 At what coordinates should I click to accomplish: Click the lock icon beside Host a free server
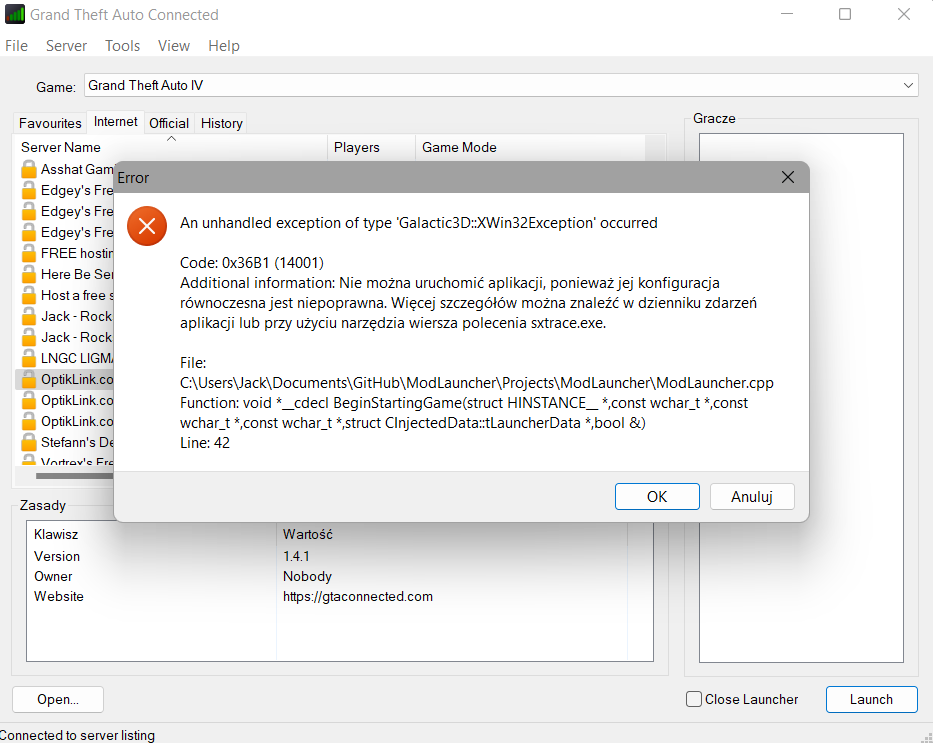coord(29,295)
